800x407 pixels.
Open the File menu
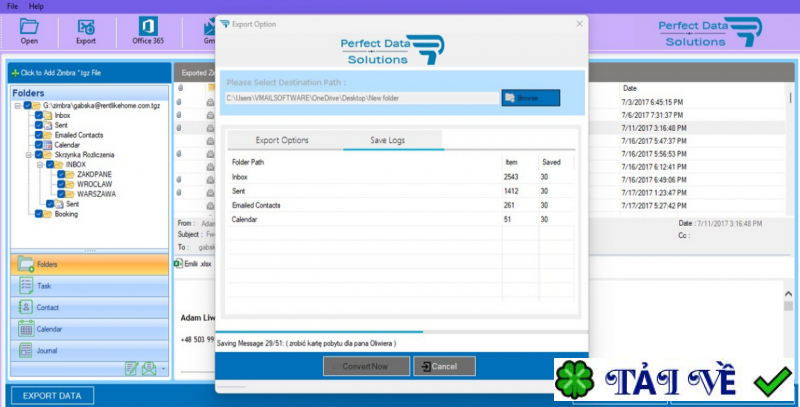[12, 7]
